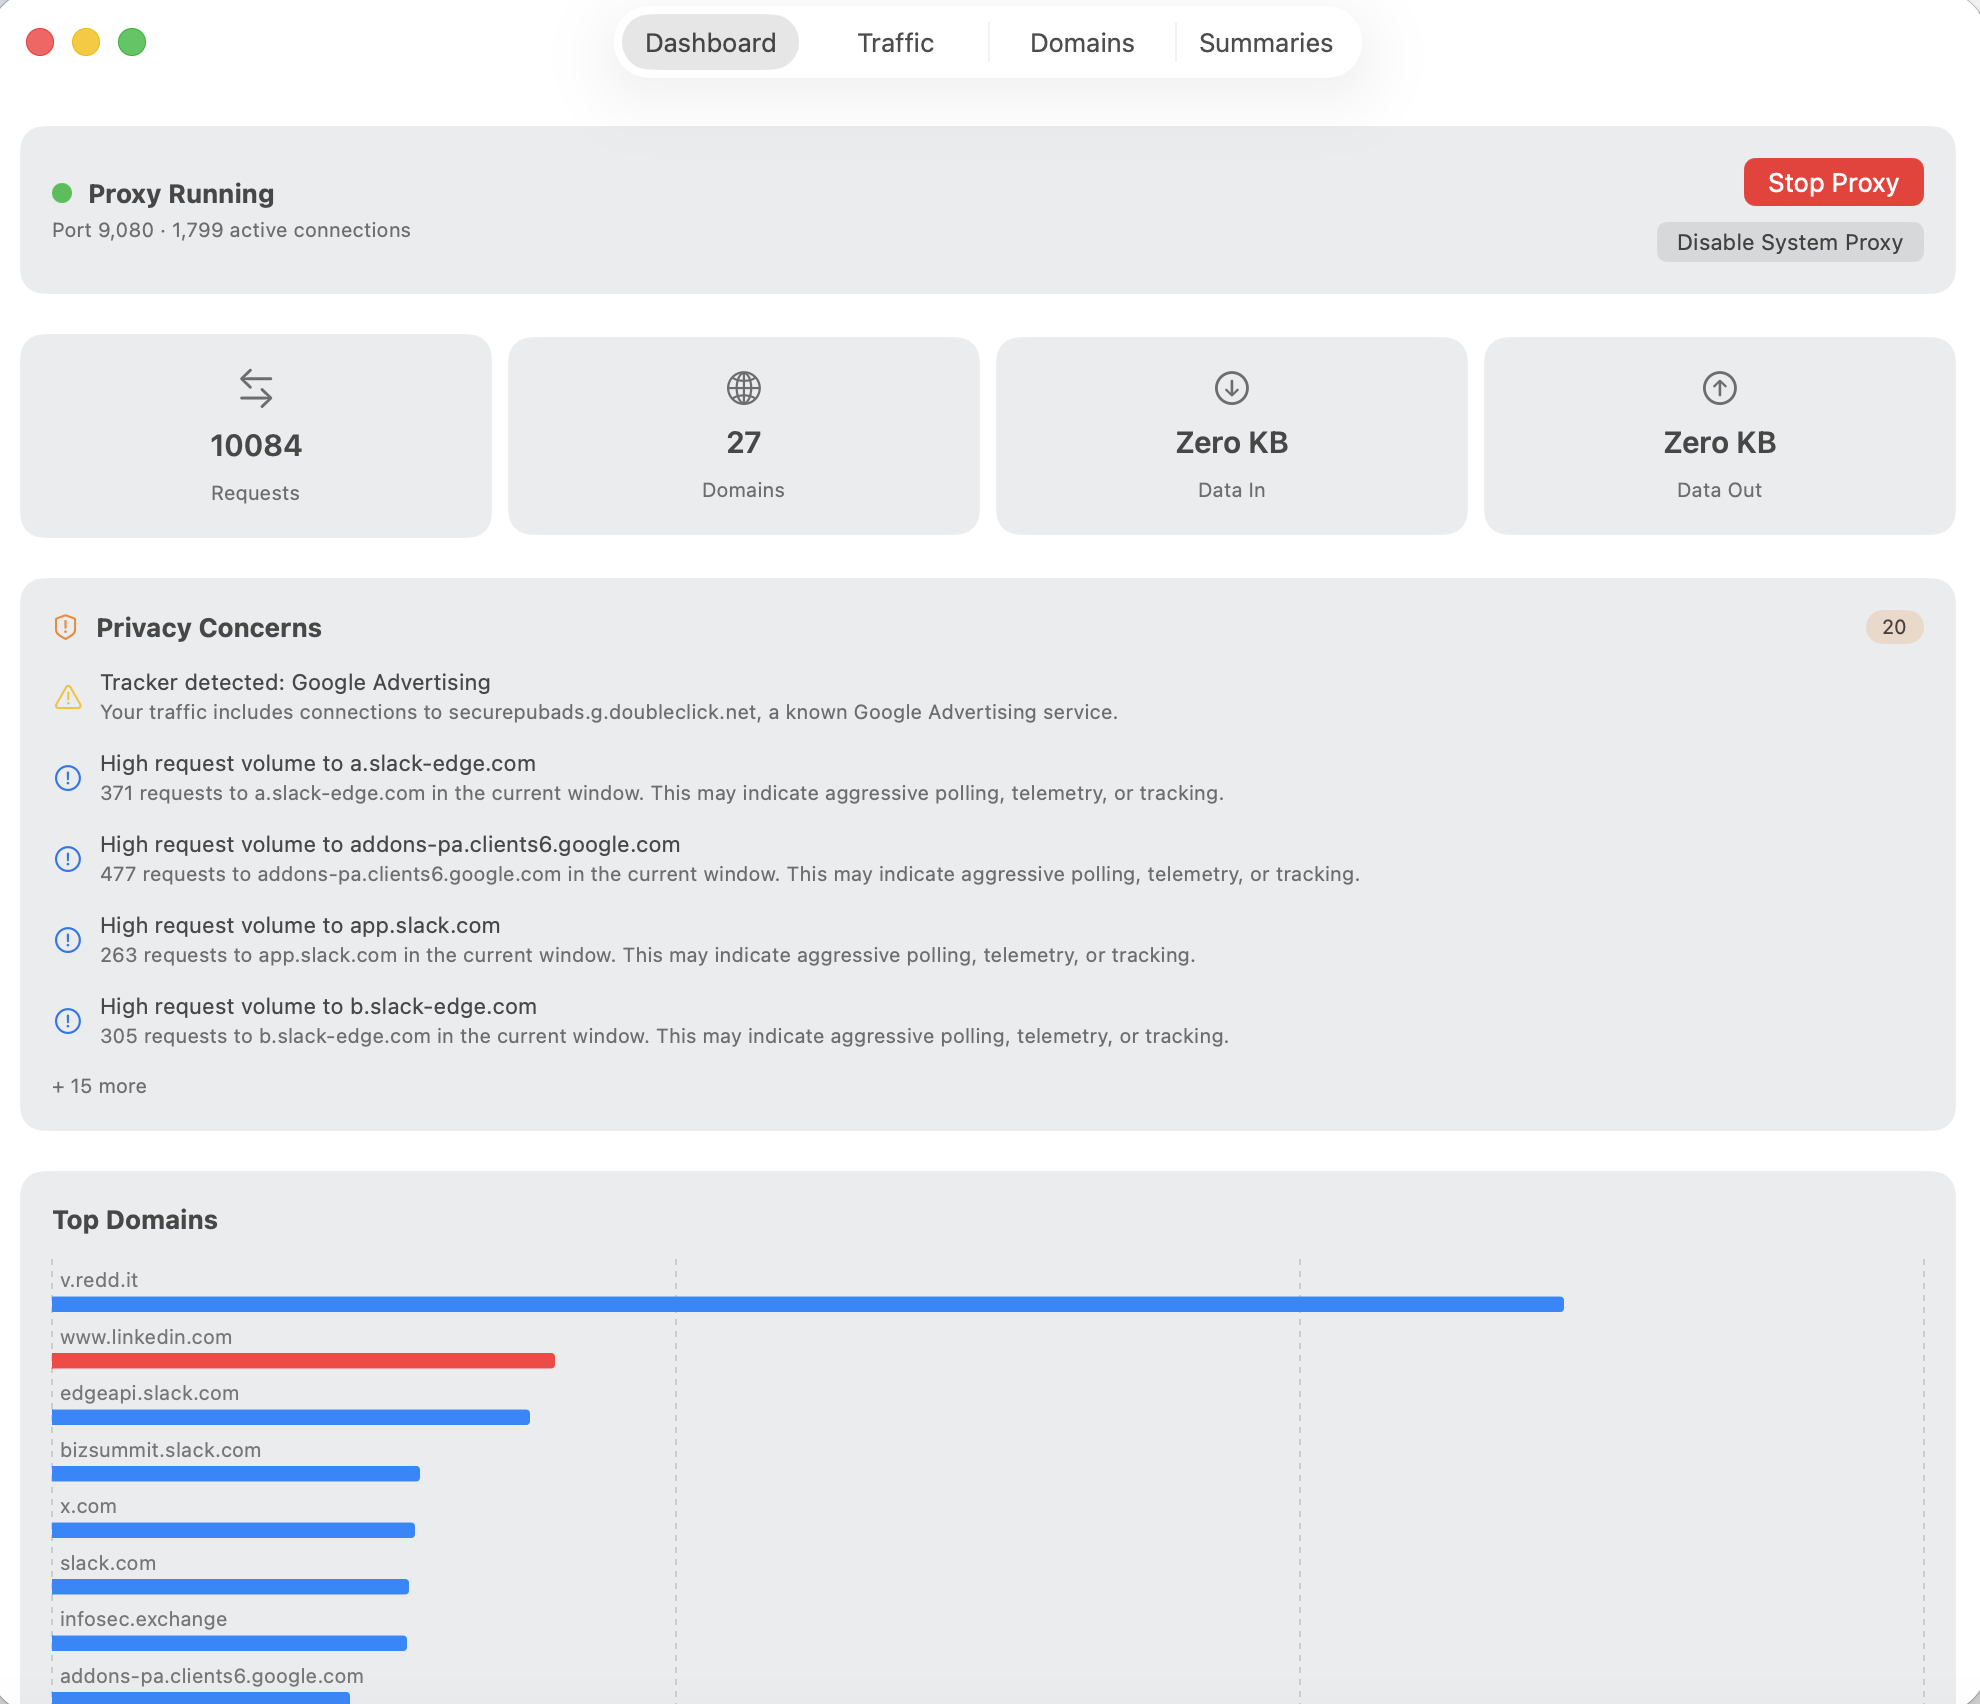
Task: Click the x.com domain label
Action: pos(88,1506)
